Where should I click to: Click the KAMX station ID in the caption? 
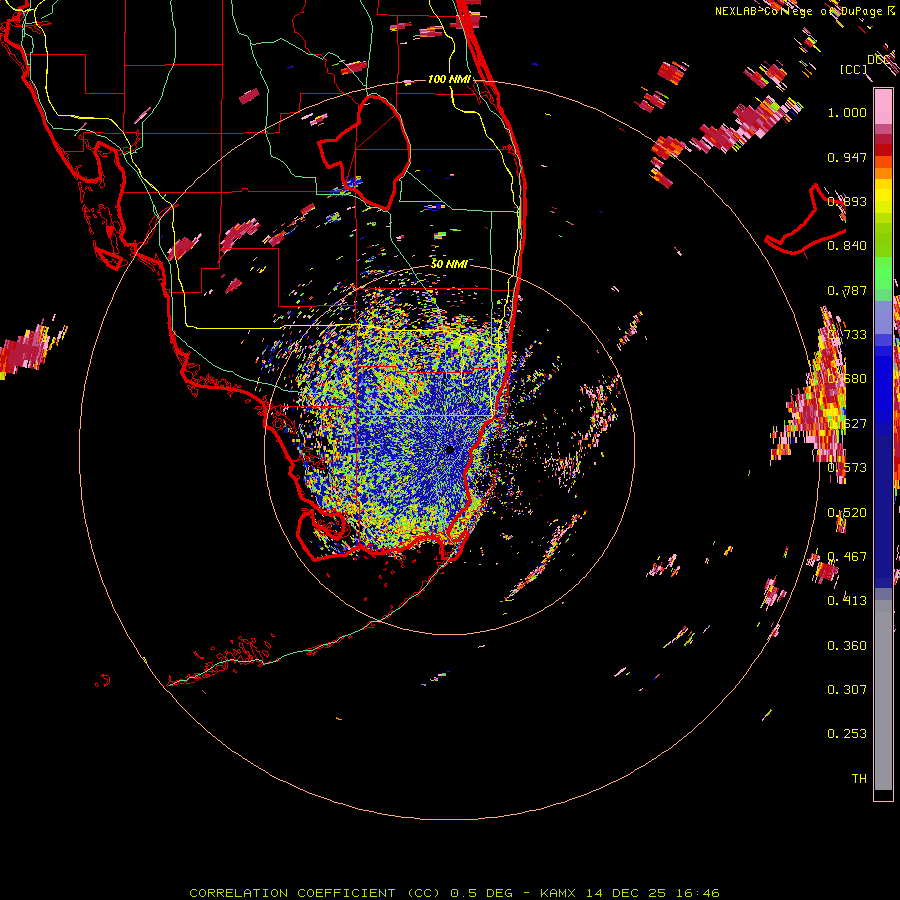[557, 893]
